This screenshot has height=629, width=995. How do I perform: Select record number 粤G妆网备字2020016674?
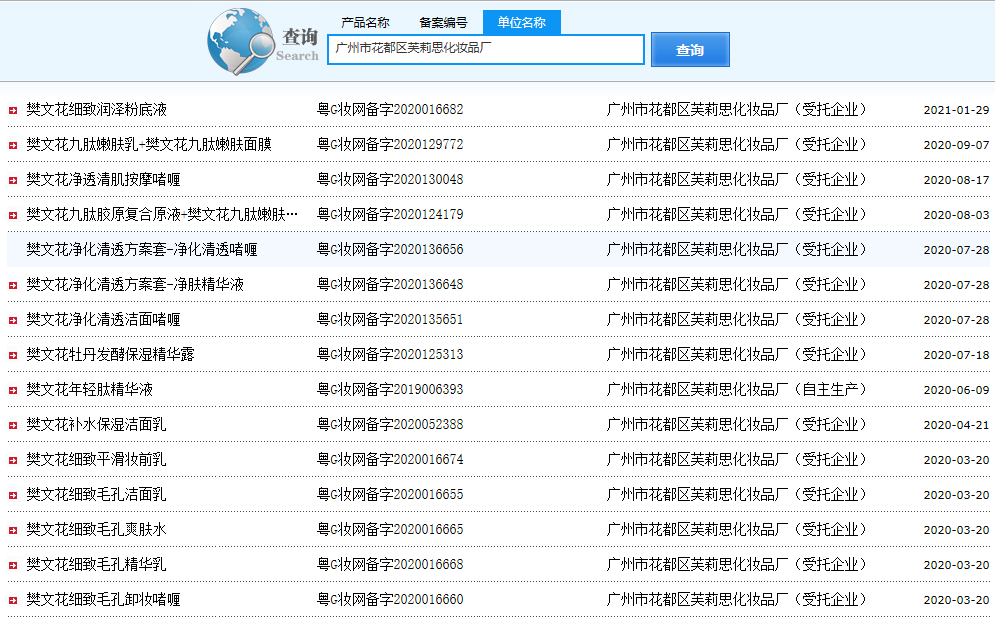[390, 459]
